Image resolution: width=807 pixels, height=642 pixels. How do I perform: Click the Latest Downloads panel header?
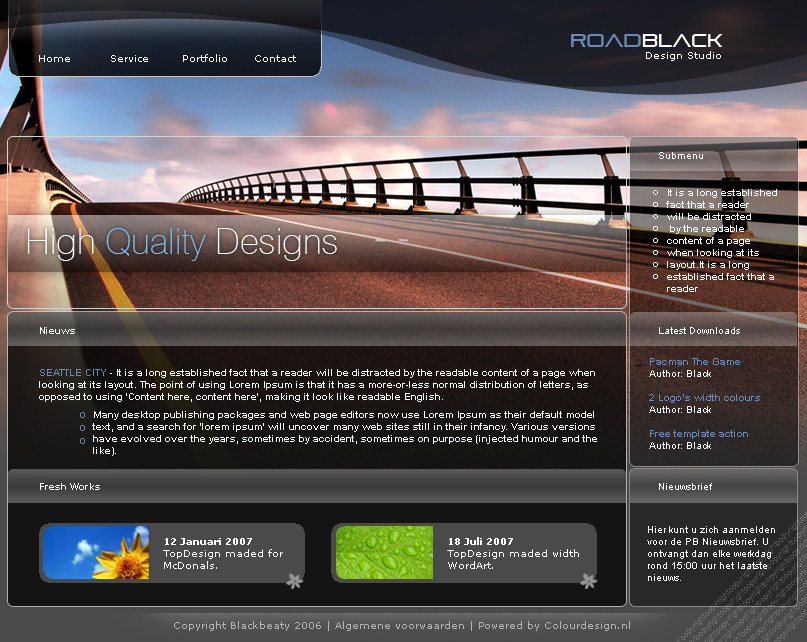point(713,330)
